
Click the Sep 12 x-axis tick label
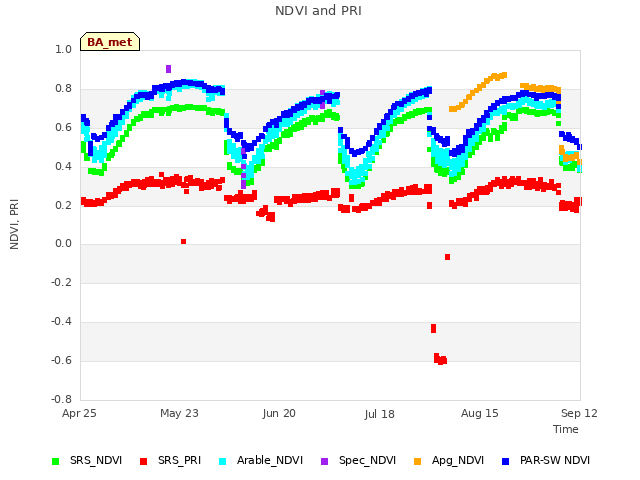tap(579, 413)
